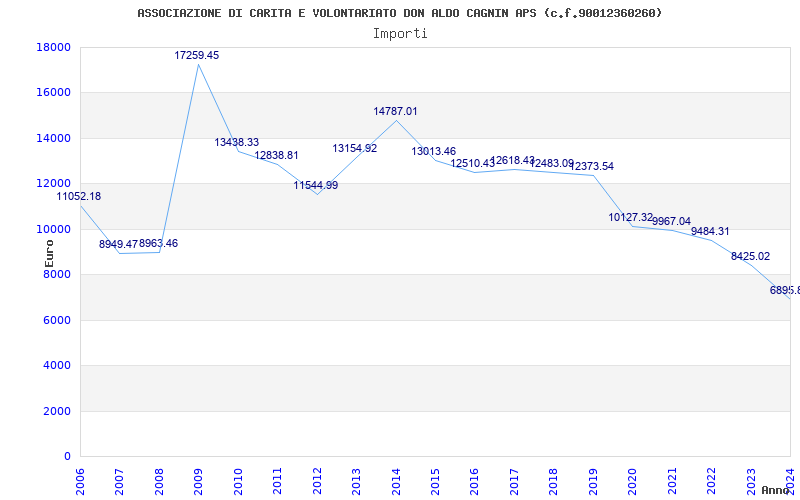Click the 14787.01 data label for 2014
This screenshot has width=800, height=500.
click(x=395, y=112)
